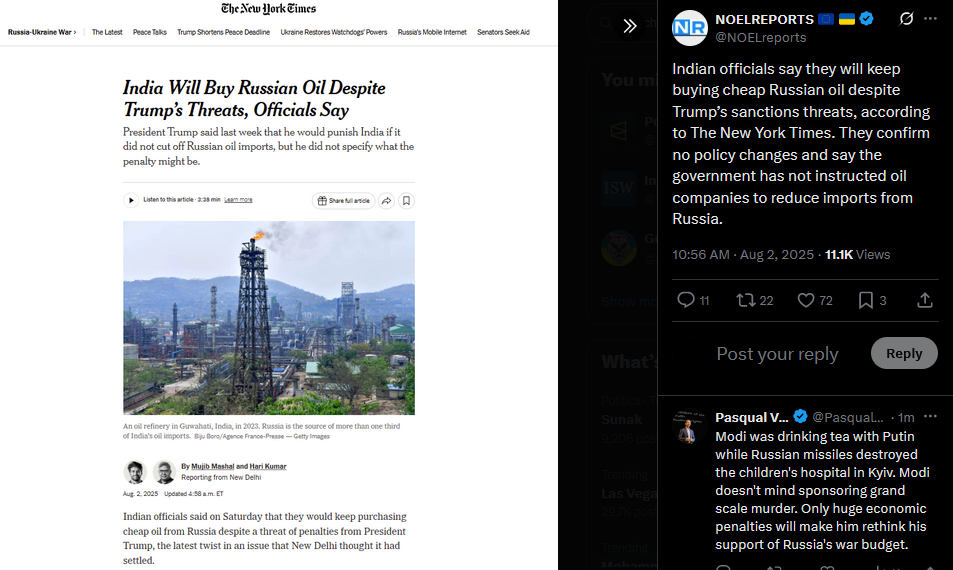Share the NOELREPORTS post
This screenshot has width=953, height=570.
point(924,300)
